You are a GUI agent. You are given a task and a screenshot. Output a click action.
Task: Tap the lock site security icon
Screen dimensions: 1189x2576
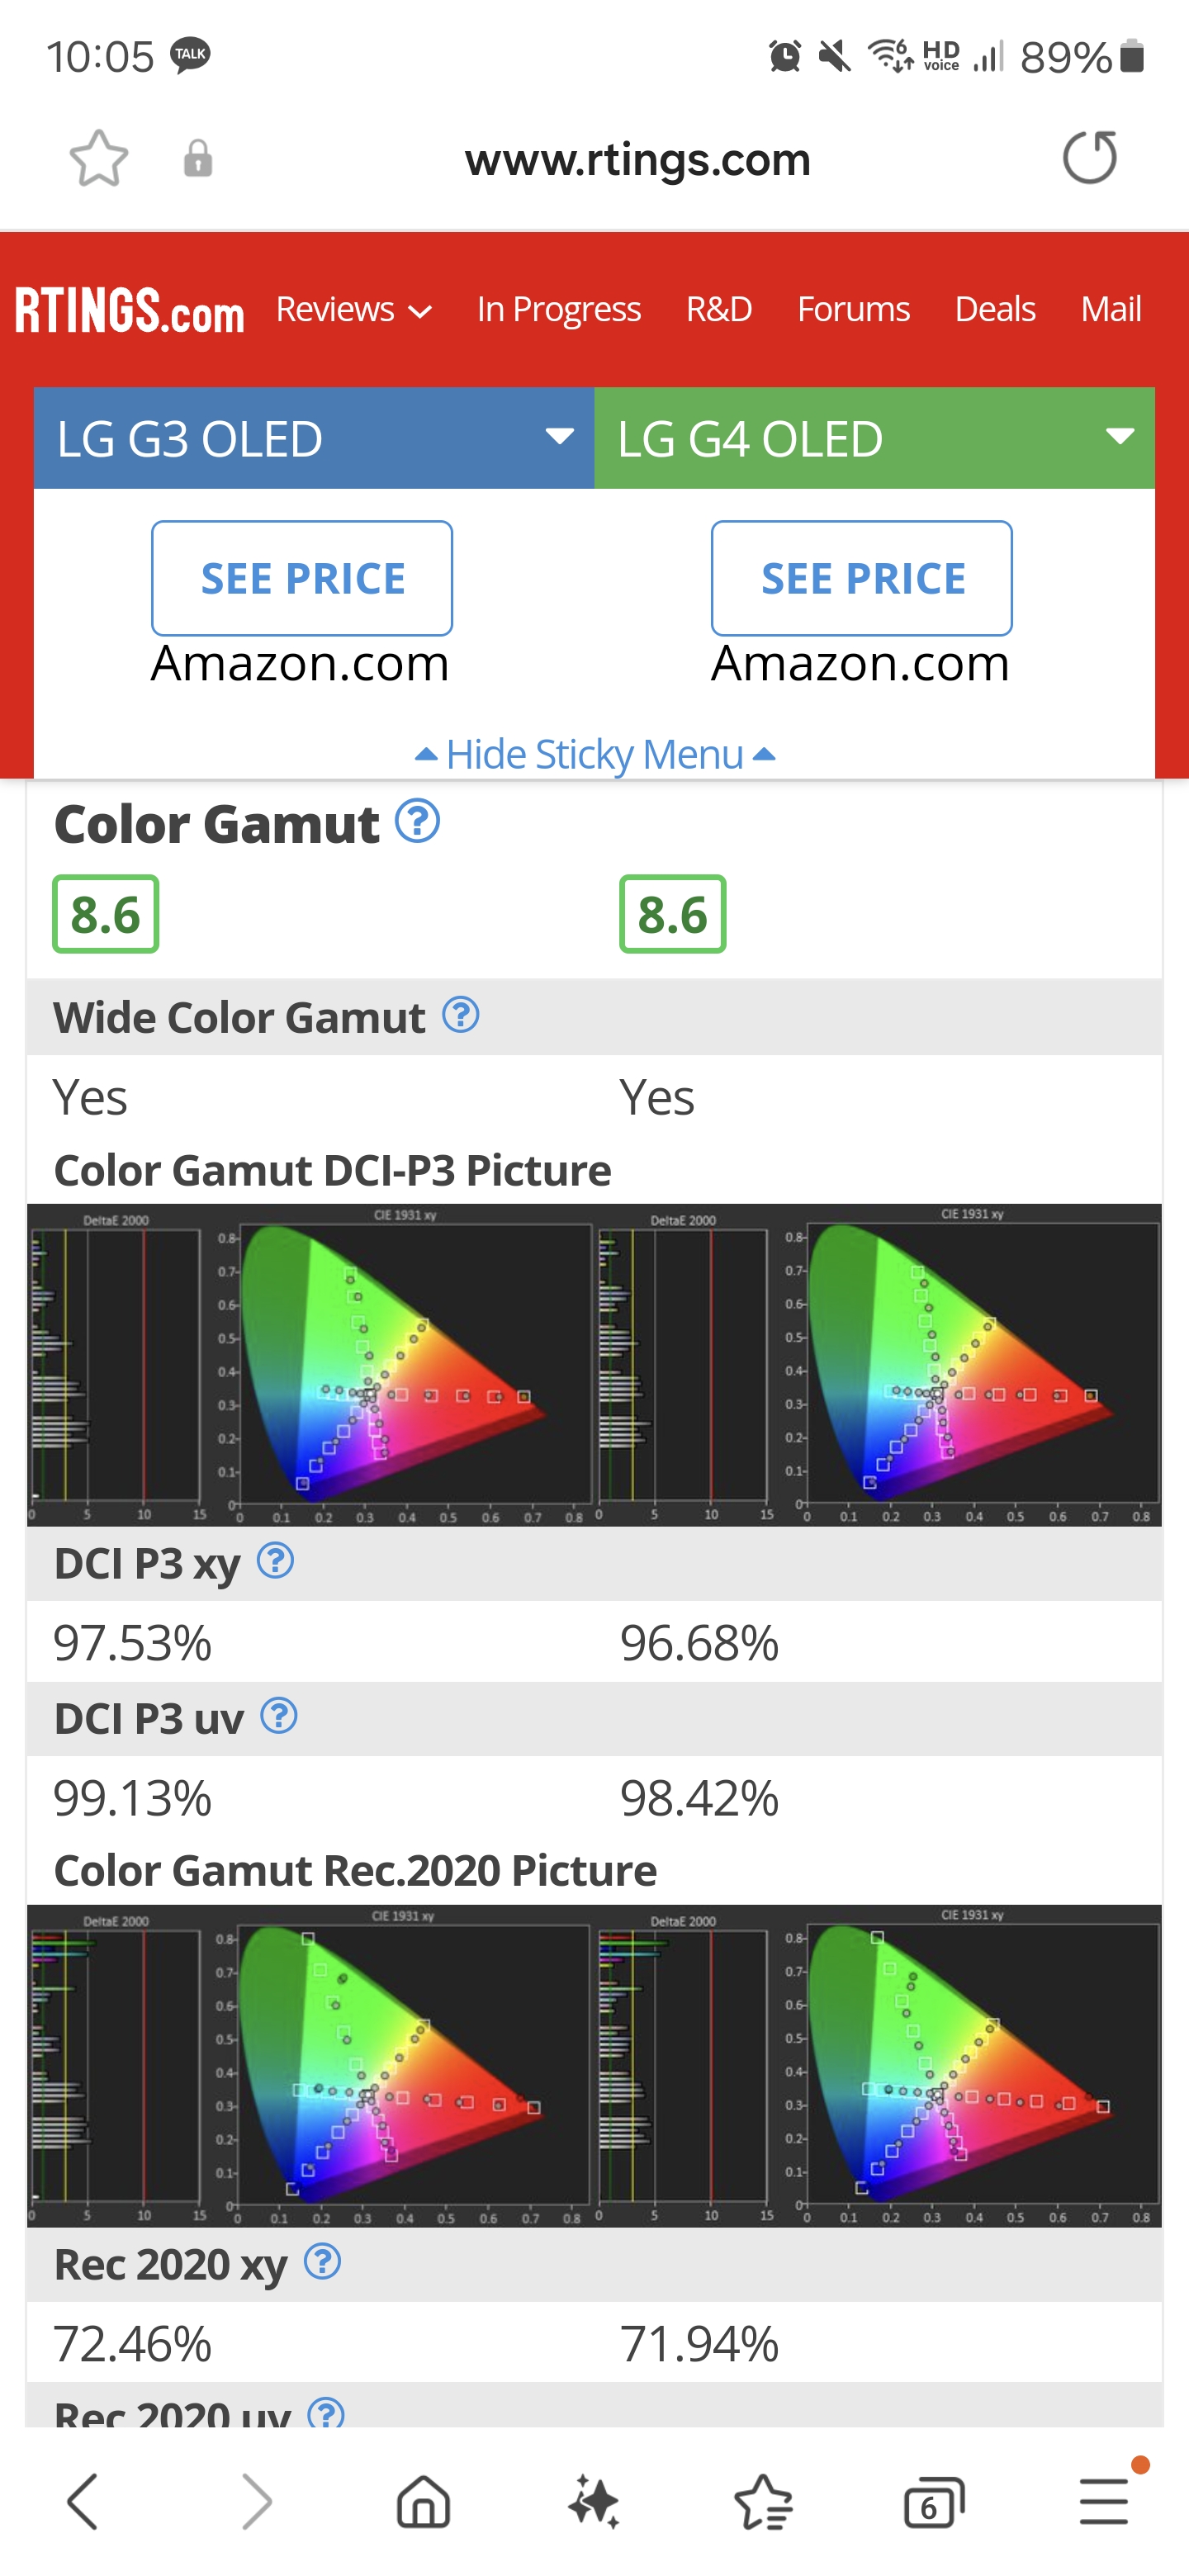click(198, 159)
